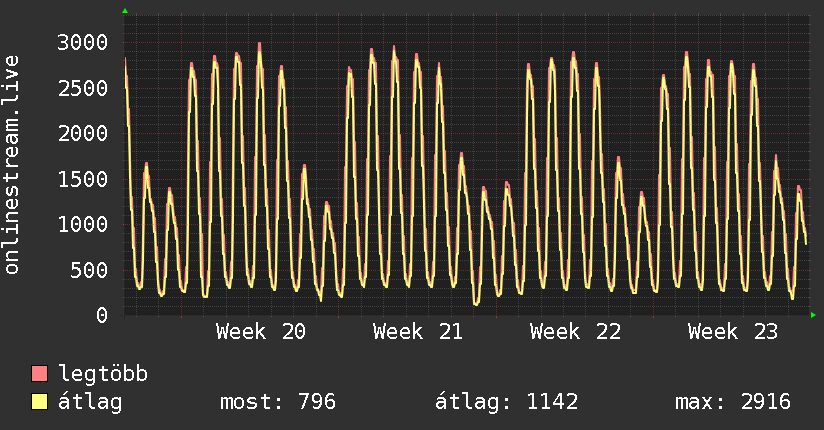This screenshot has width=824, height=430.
Task: Click the 3000 y-axis label
Action: point(83,43)
